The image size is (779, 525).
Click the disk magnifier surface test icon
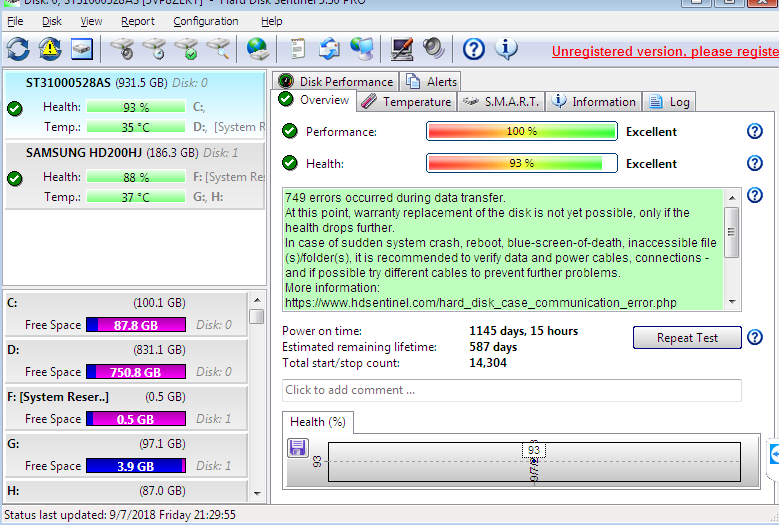(218, 48)
